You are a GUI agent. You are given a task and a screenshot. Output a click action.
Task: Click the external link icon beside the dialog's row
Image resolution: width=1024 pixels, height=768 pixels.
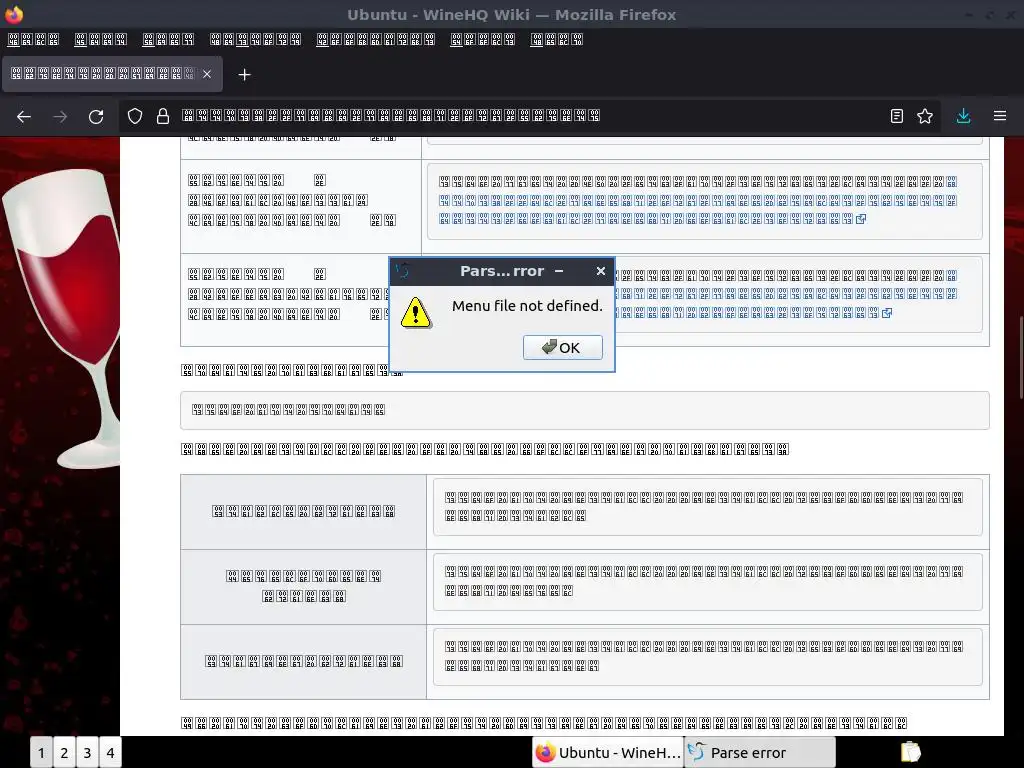pyautogui.click(x=887, y=313)
